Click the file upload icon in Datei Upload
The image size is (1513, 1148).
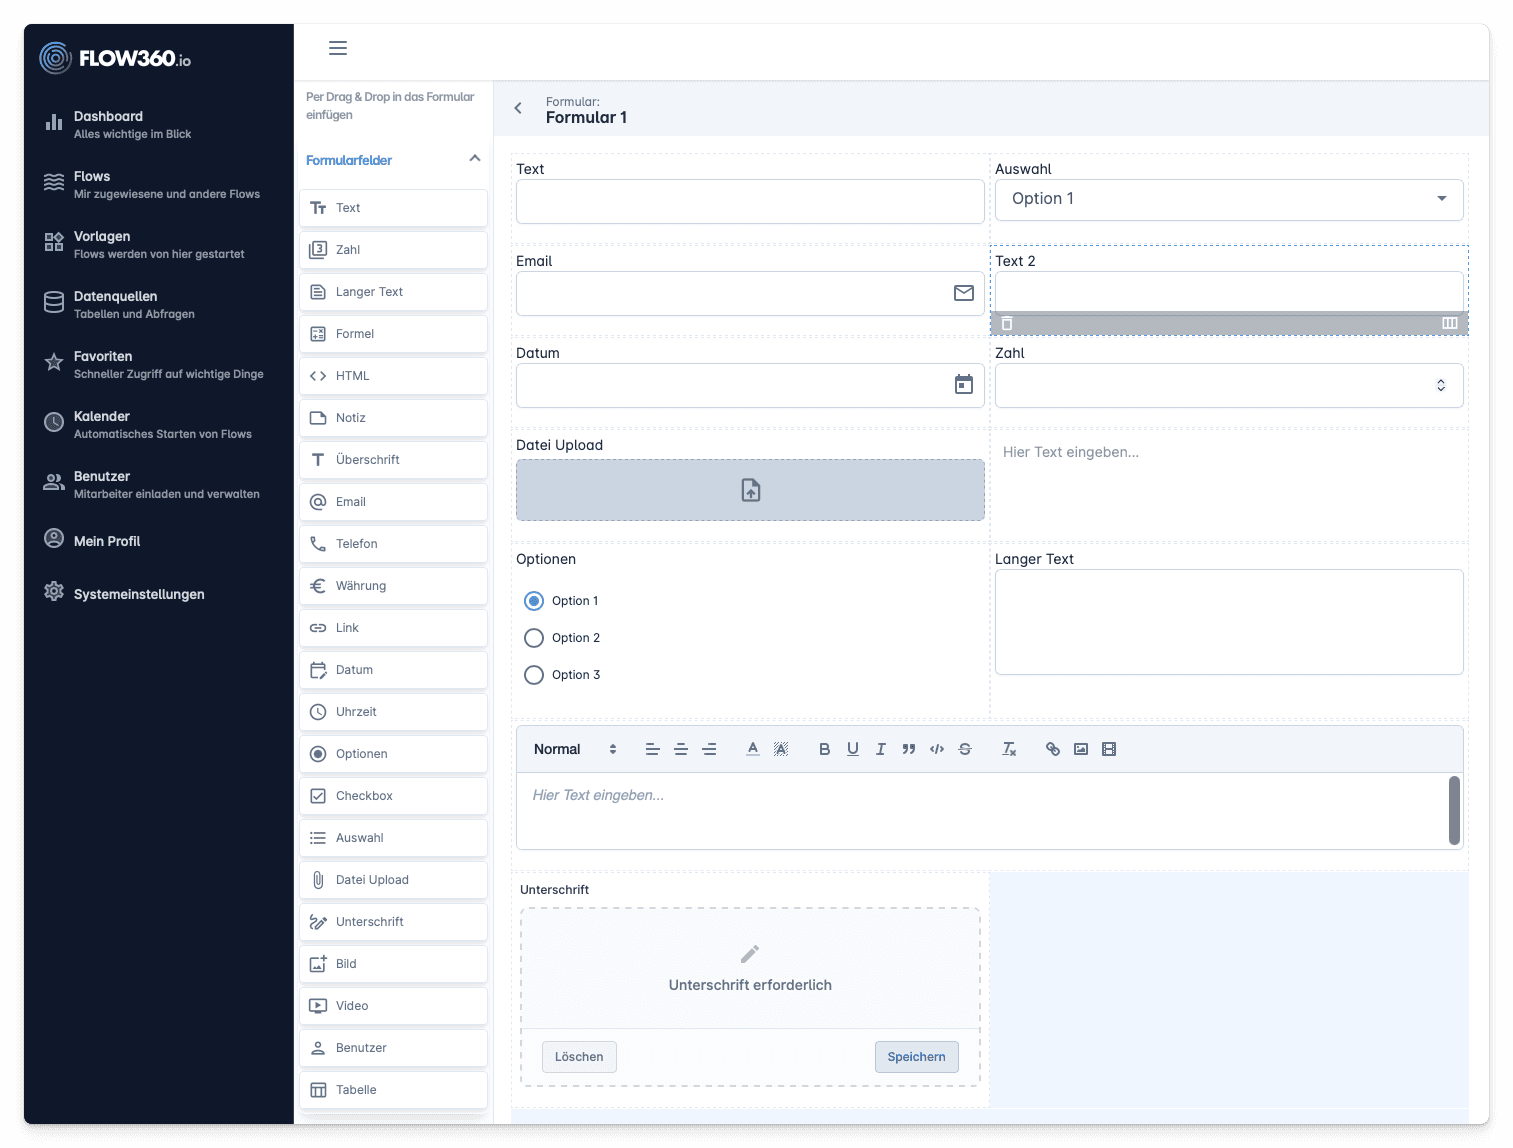[750, 490]
